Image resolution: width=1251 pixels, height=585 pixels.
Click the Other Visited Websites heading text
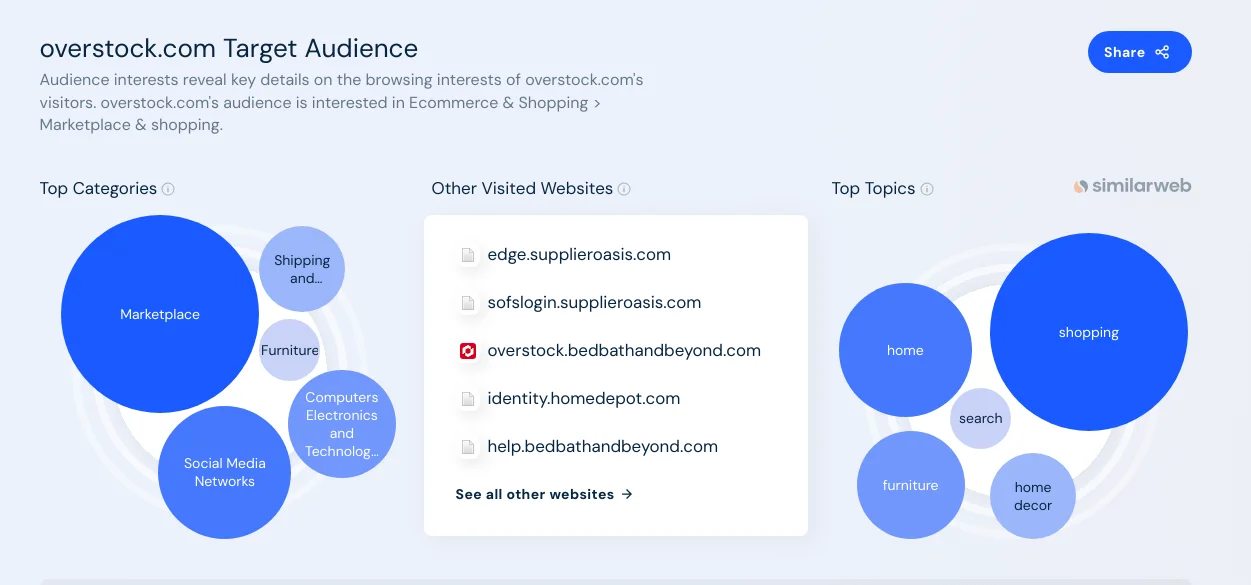pos(522,188)
